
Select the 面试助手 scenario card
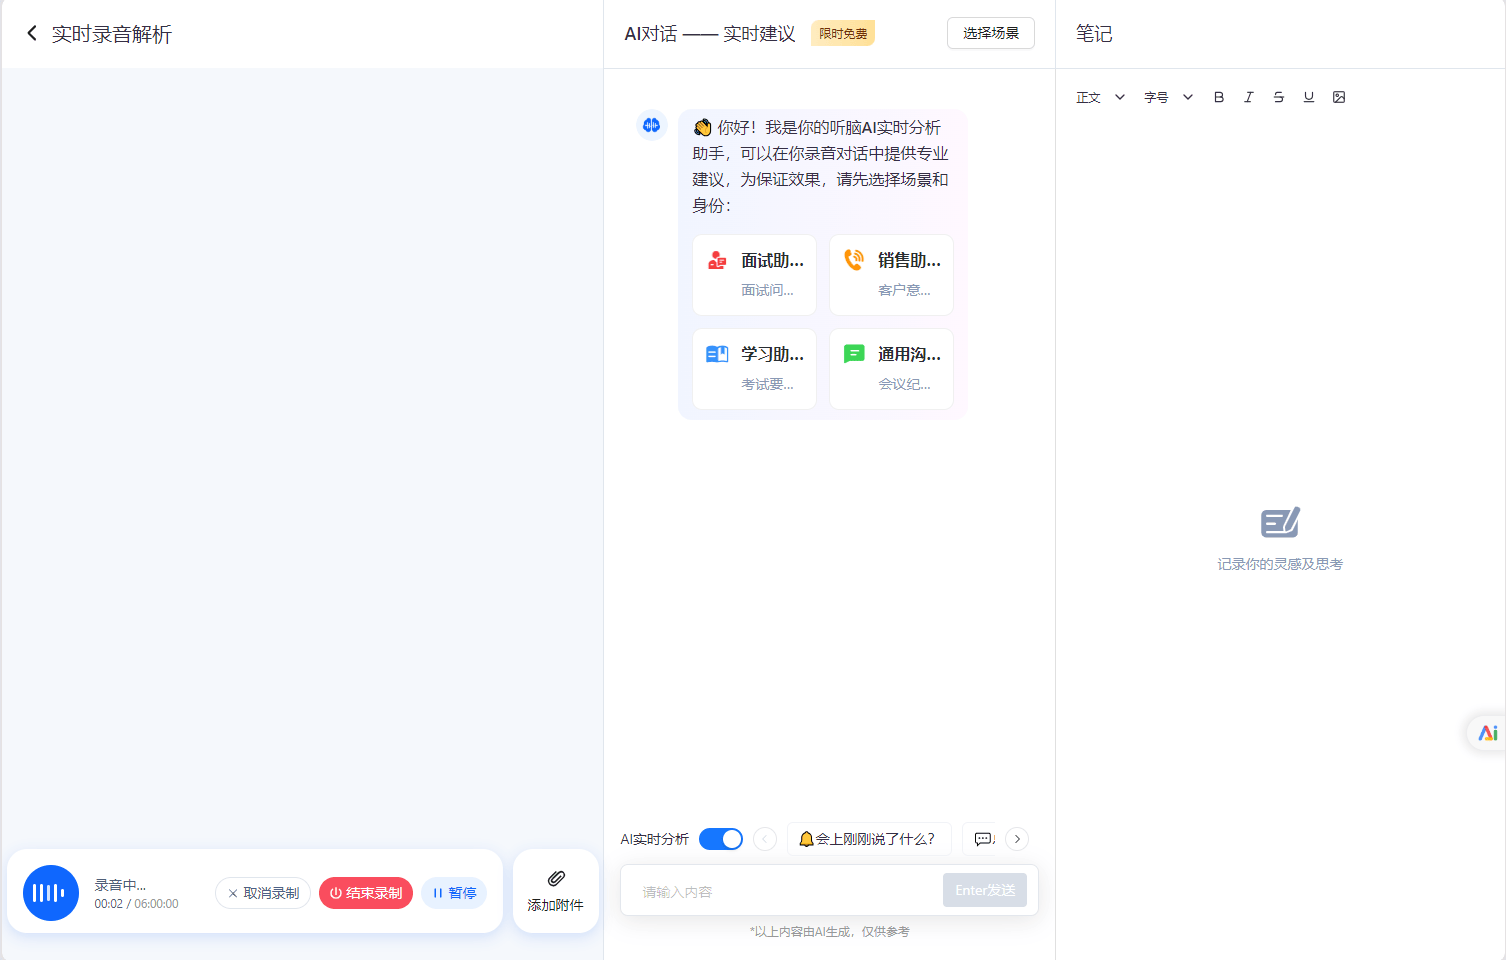tap(754, 274)
